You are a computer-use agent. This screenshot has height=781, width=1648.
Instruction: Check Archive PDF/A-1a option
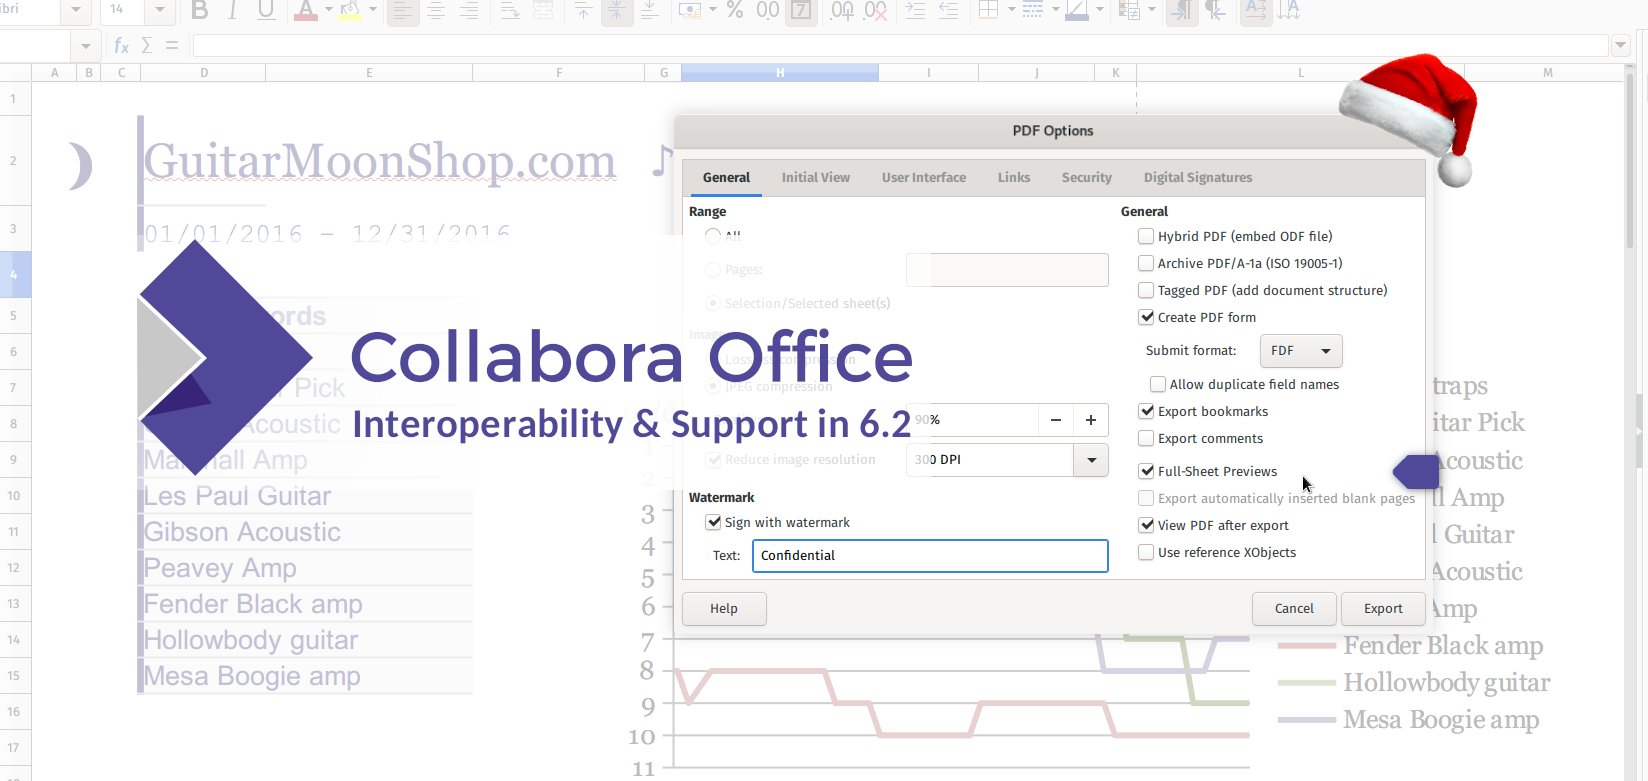coord(1146,263)
